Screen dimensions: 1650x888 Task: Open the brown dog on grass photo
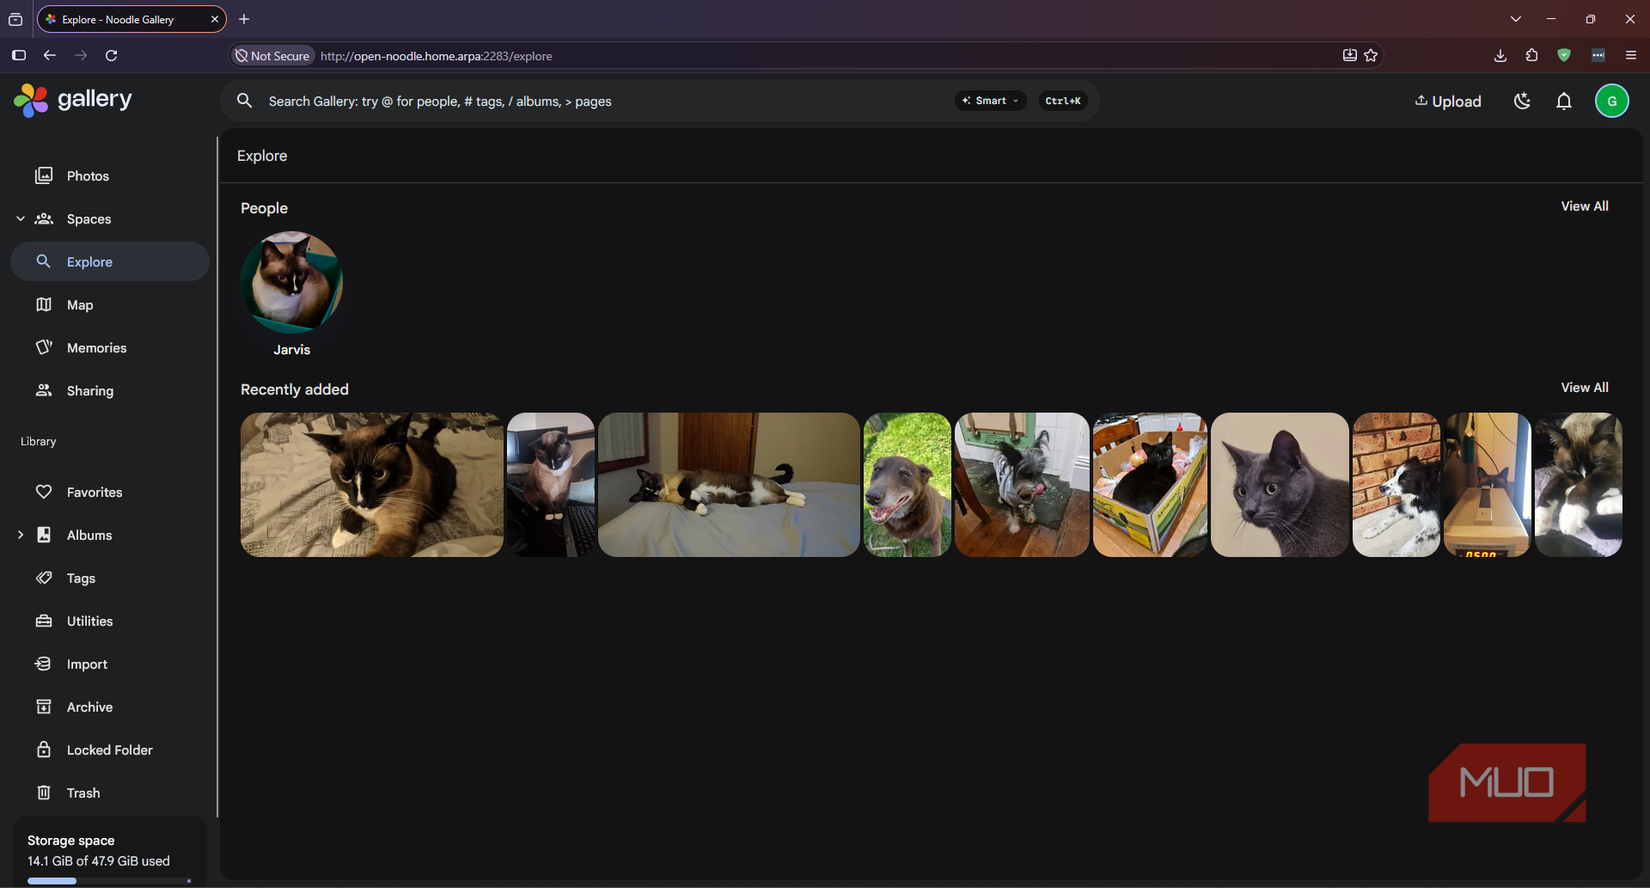pos(907,485)
